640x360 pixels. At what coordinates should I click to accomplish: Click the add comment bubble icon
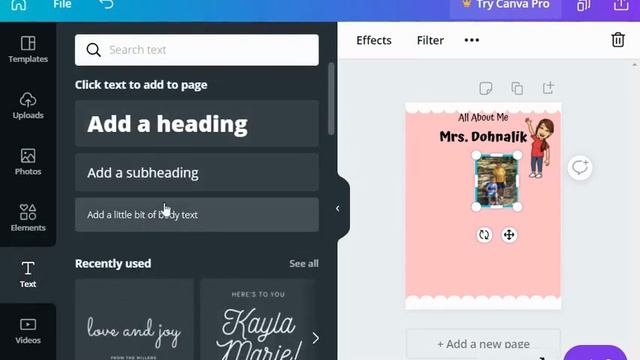[x=580, y=167]
